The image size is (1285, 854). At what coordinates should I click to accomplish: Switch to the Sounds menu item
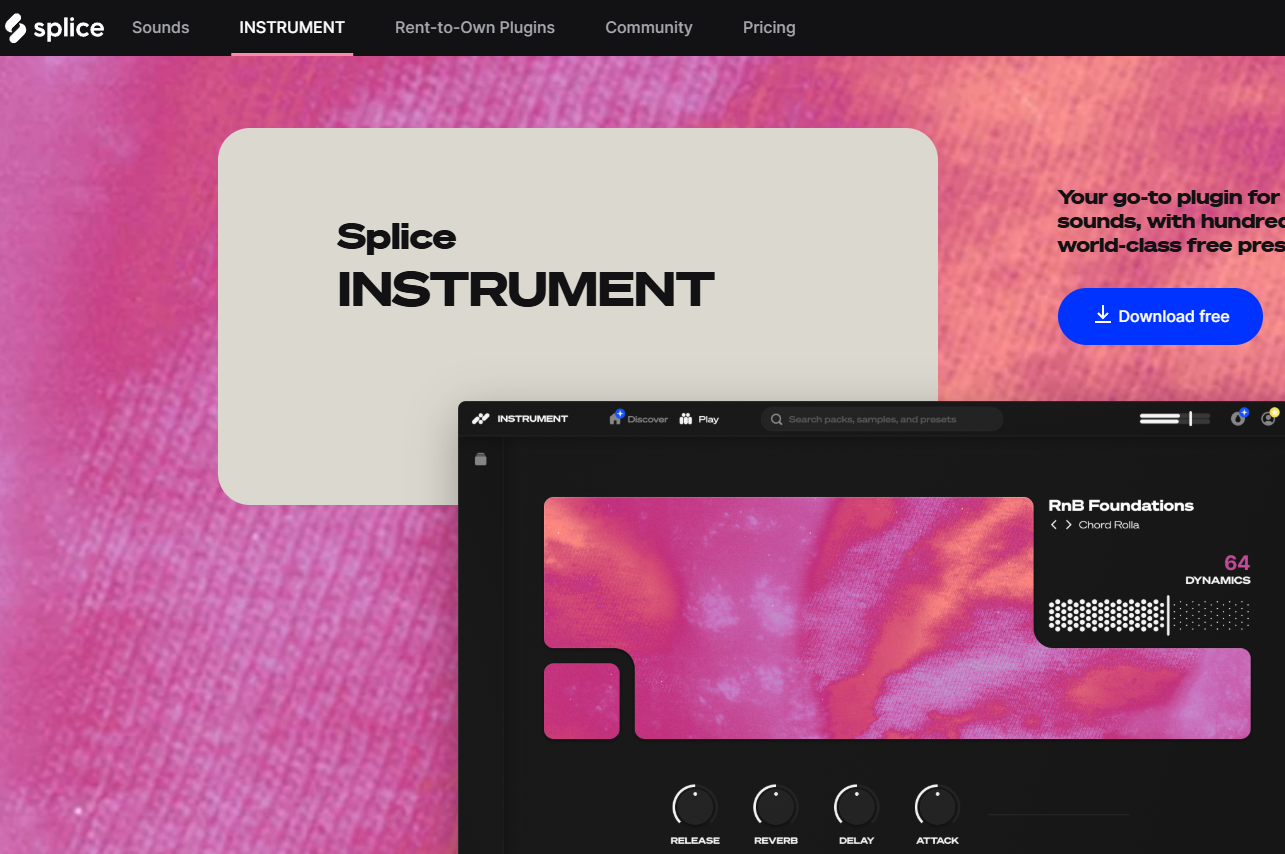point(160,27)
